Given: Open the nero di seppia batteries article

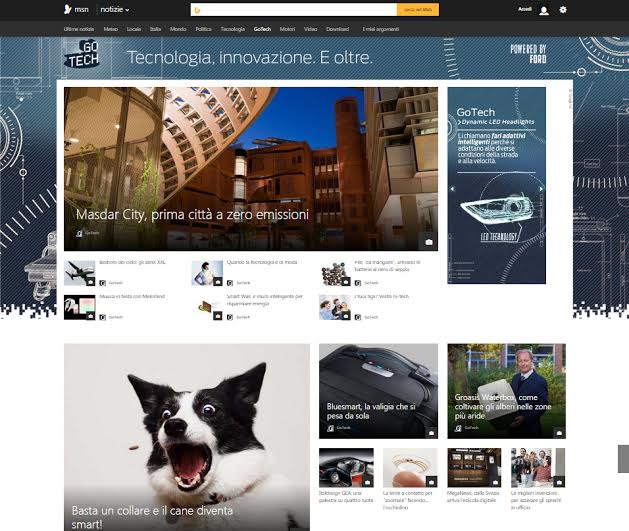Looking at the screenshot, I should [x=387, y=266].
